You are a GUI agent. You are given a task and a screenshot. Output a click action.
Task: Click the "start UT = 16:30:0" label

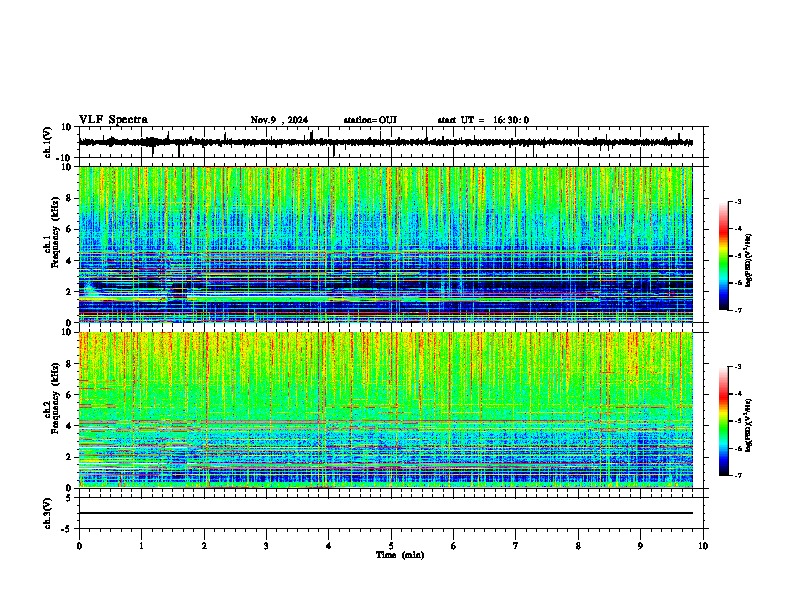[483, 120]
